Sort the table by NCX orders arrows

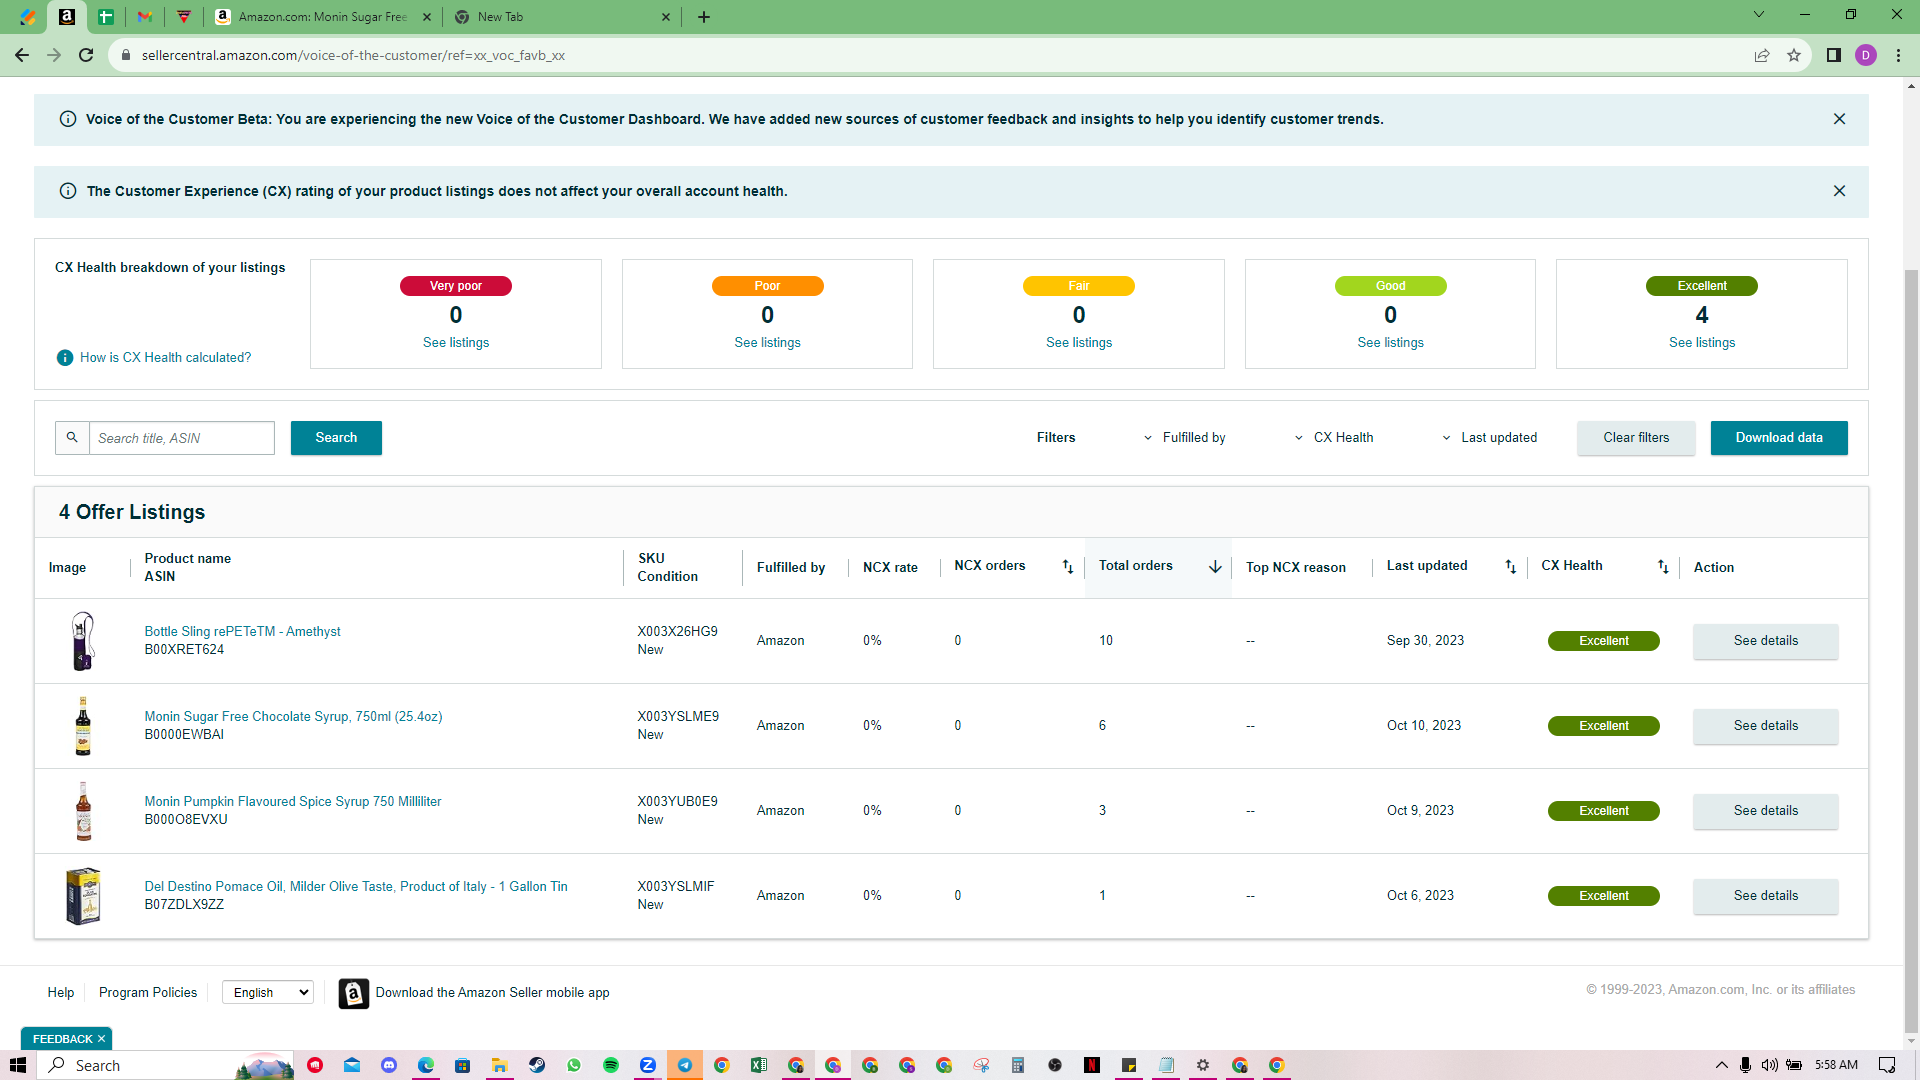click(x=1067, y=567)
